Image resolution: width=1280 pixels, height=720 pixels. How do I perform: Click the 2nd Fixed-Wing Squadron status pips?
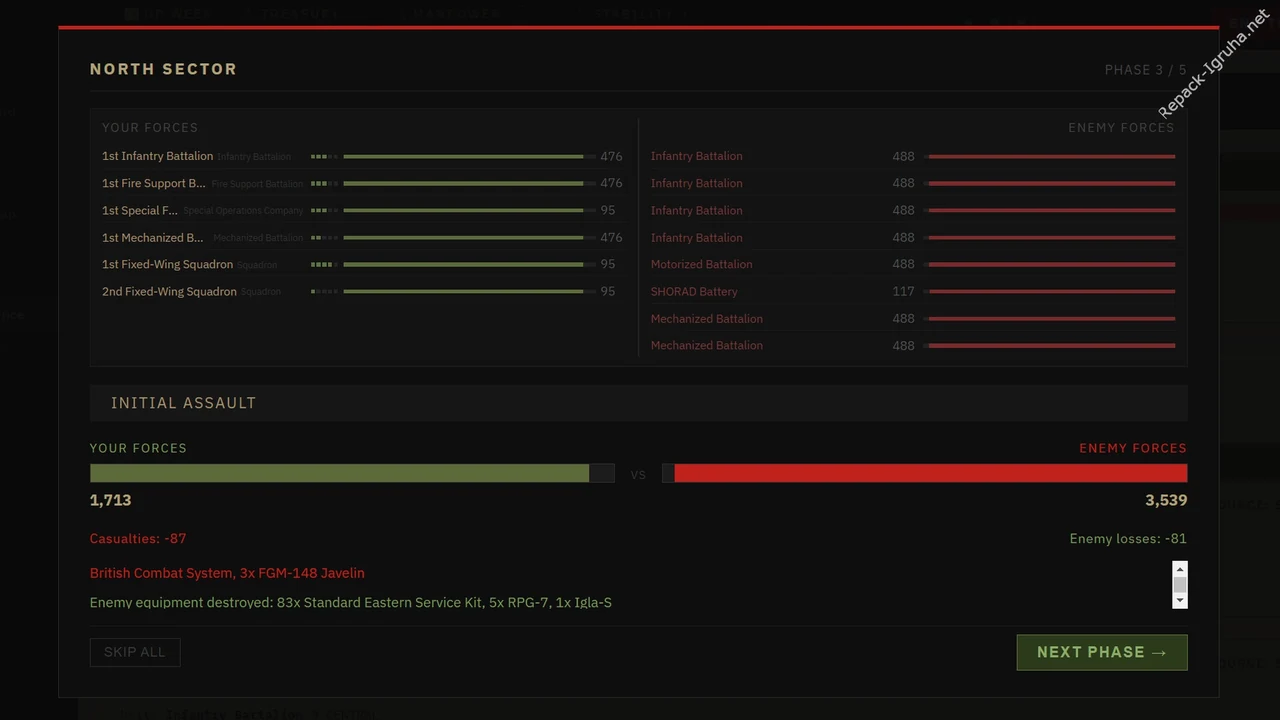[x=324, y=291]
